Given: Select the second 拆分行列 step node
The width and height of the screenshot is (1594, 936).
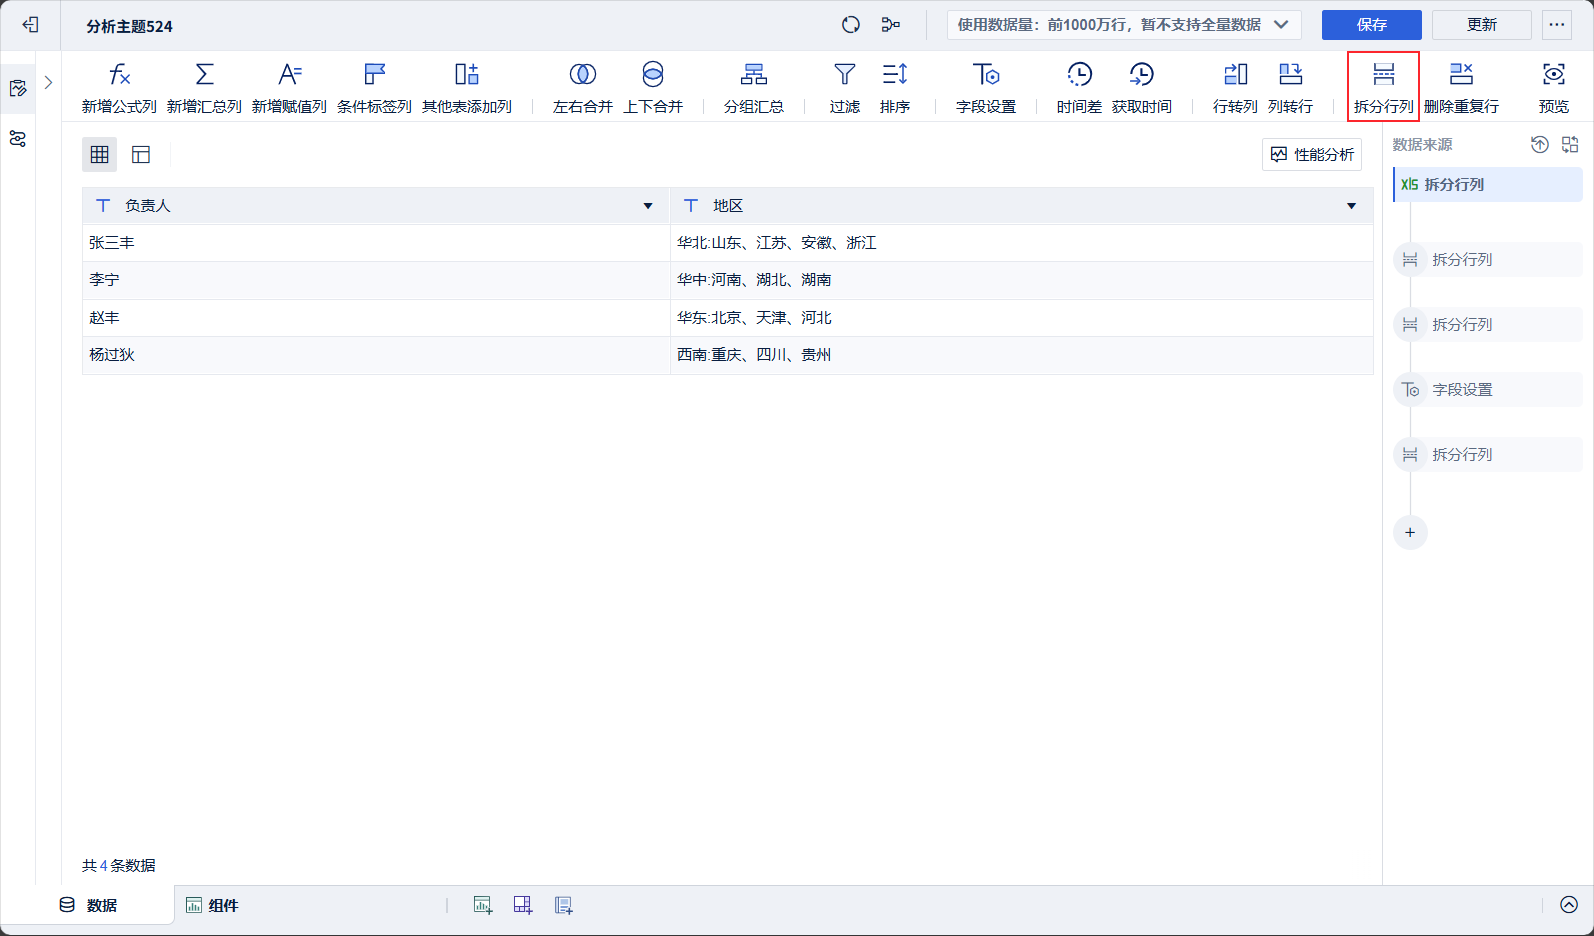Looking at the screenshot, I should 1488,325.
